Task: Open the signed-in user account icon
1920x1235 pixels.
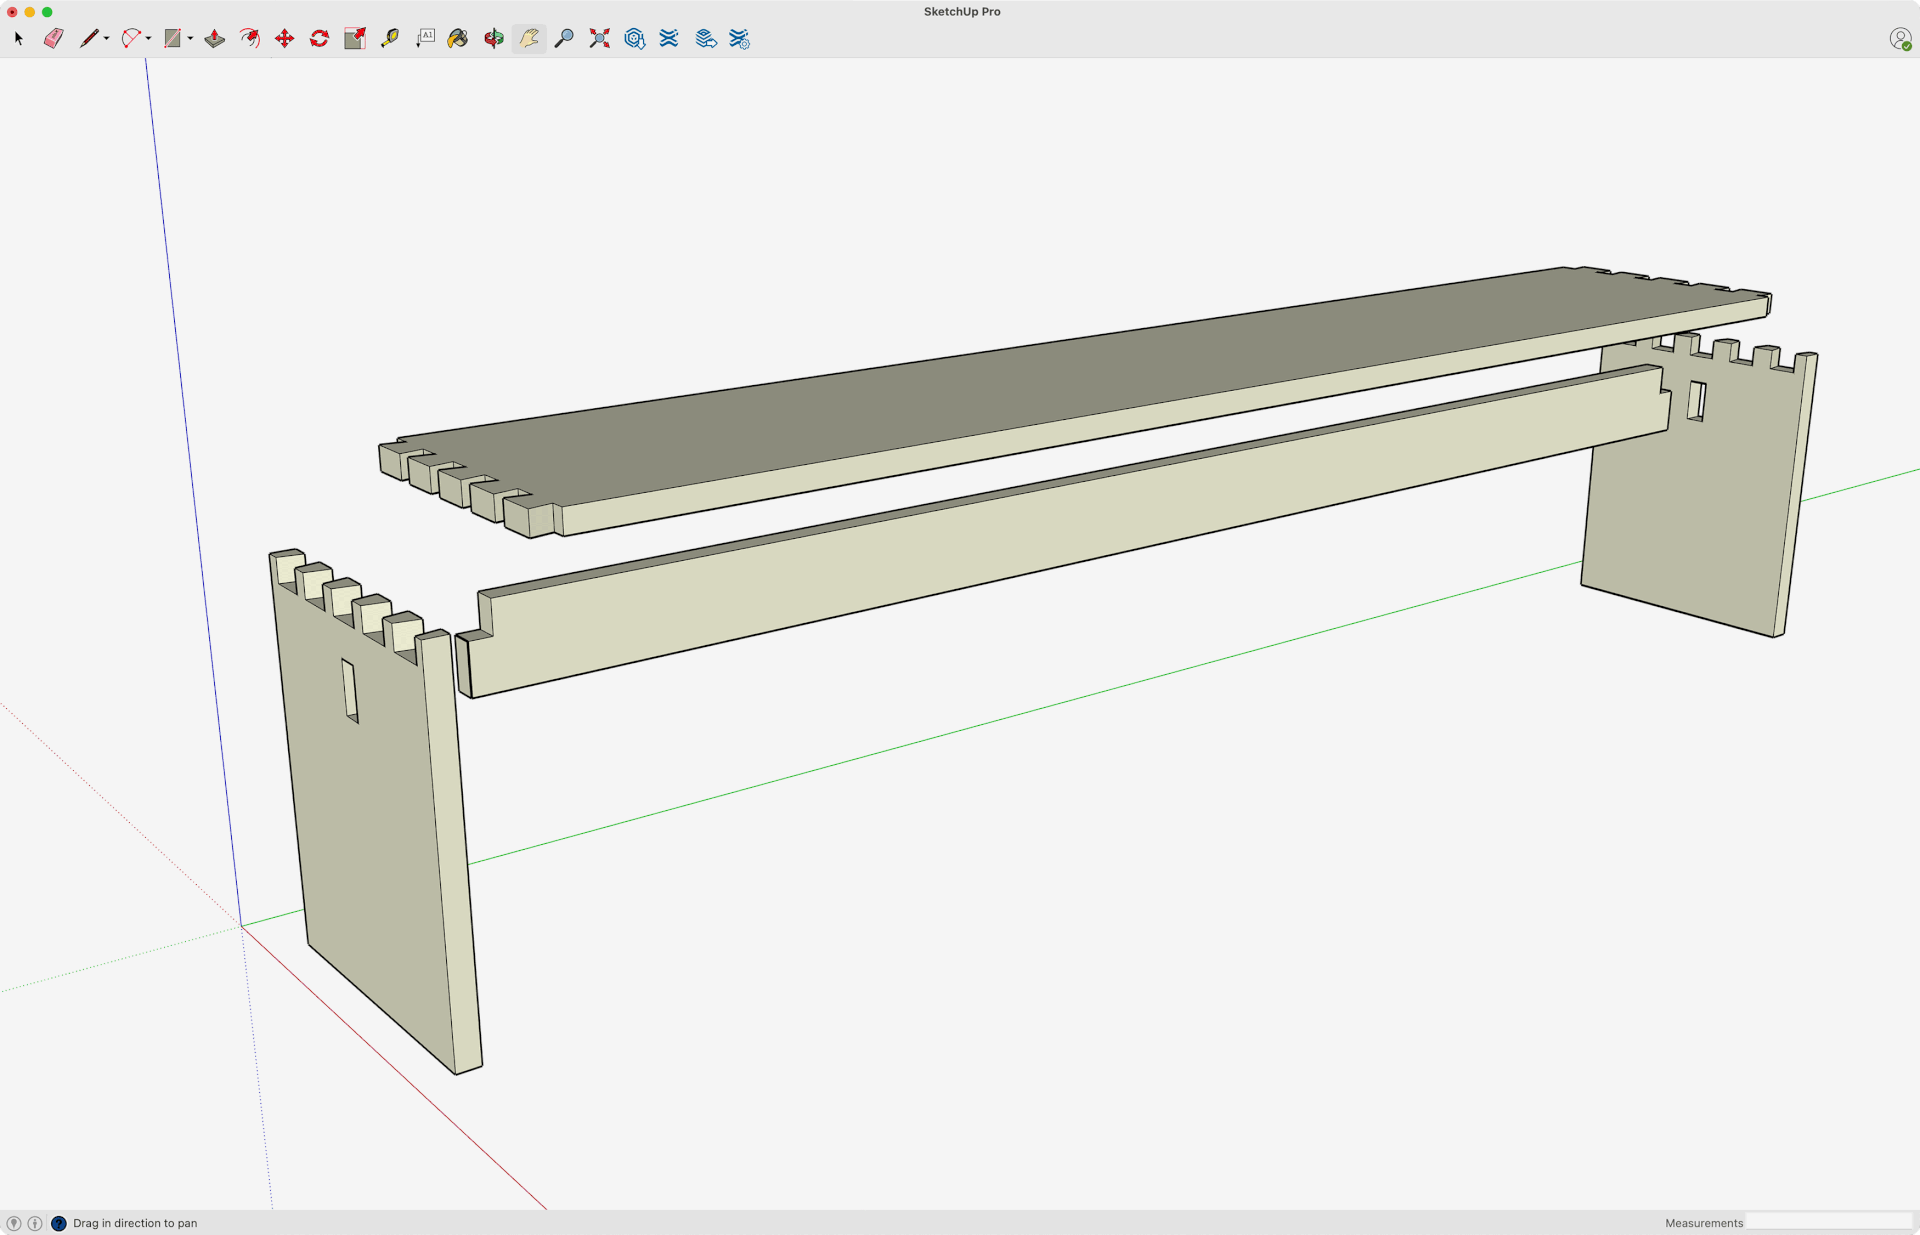Action: (1900, 38)
